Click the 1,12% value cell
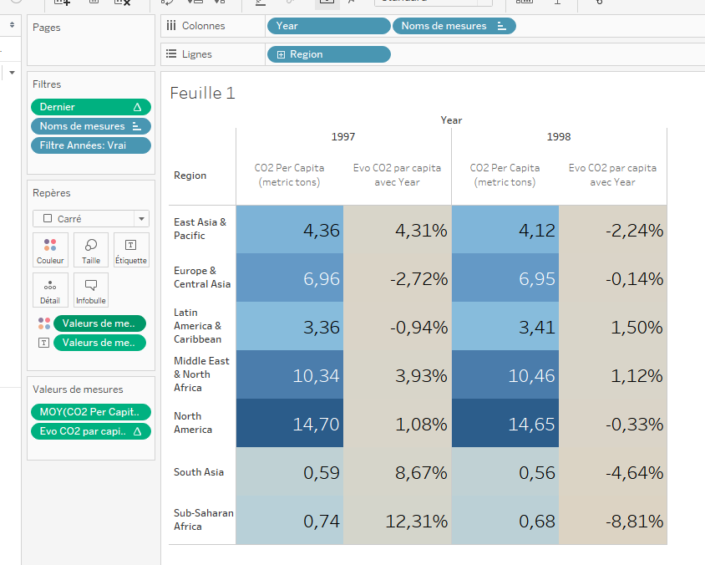Screen dimensions: 705x565 tap(613, 375)
